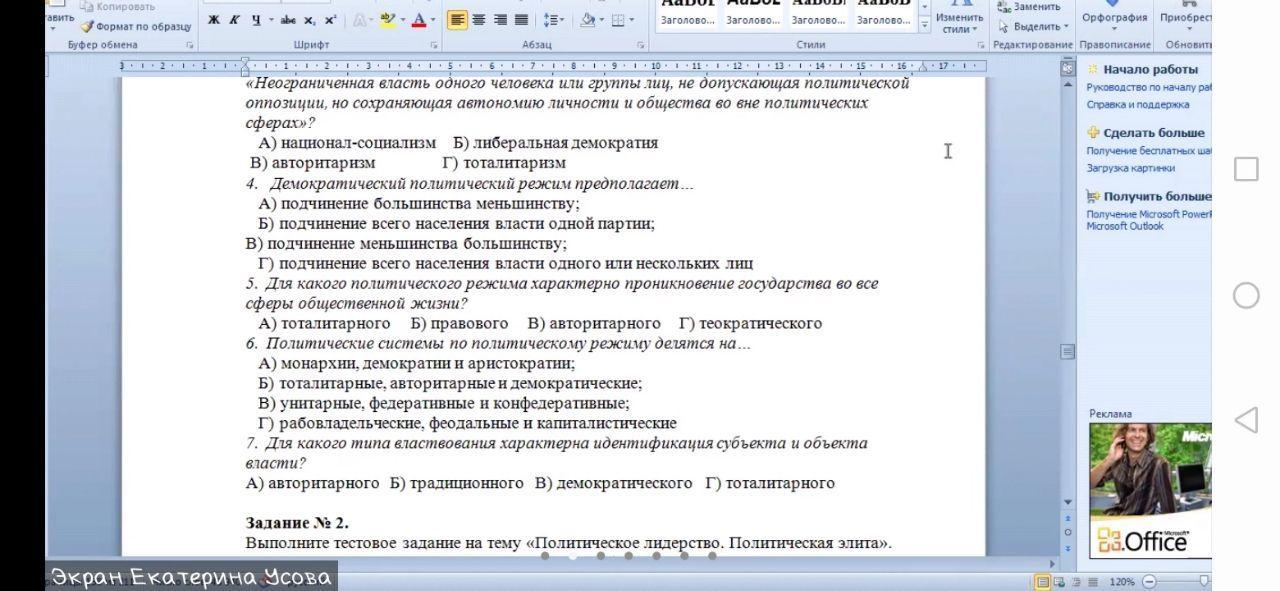Viewport: 1280px width, 591px height.
Task: Go to next page browse arrow
Action: pos(1067,546)
